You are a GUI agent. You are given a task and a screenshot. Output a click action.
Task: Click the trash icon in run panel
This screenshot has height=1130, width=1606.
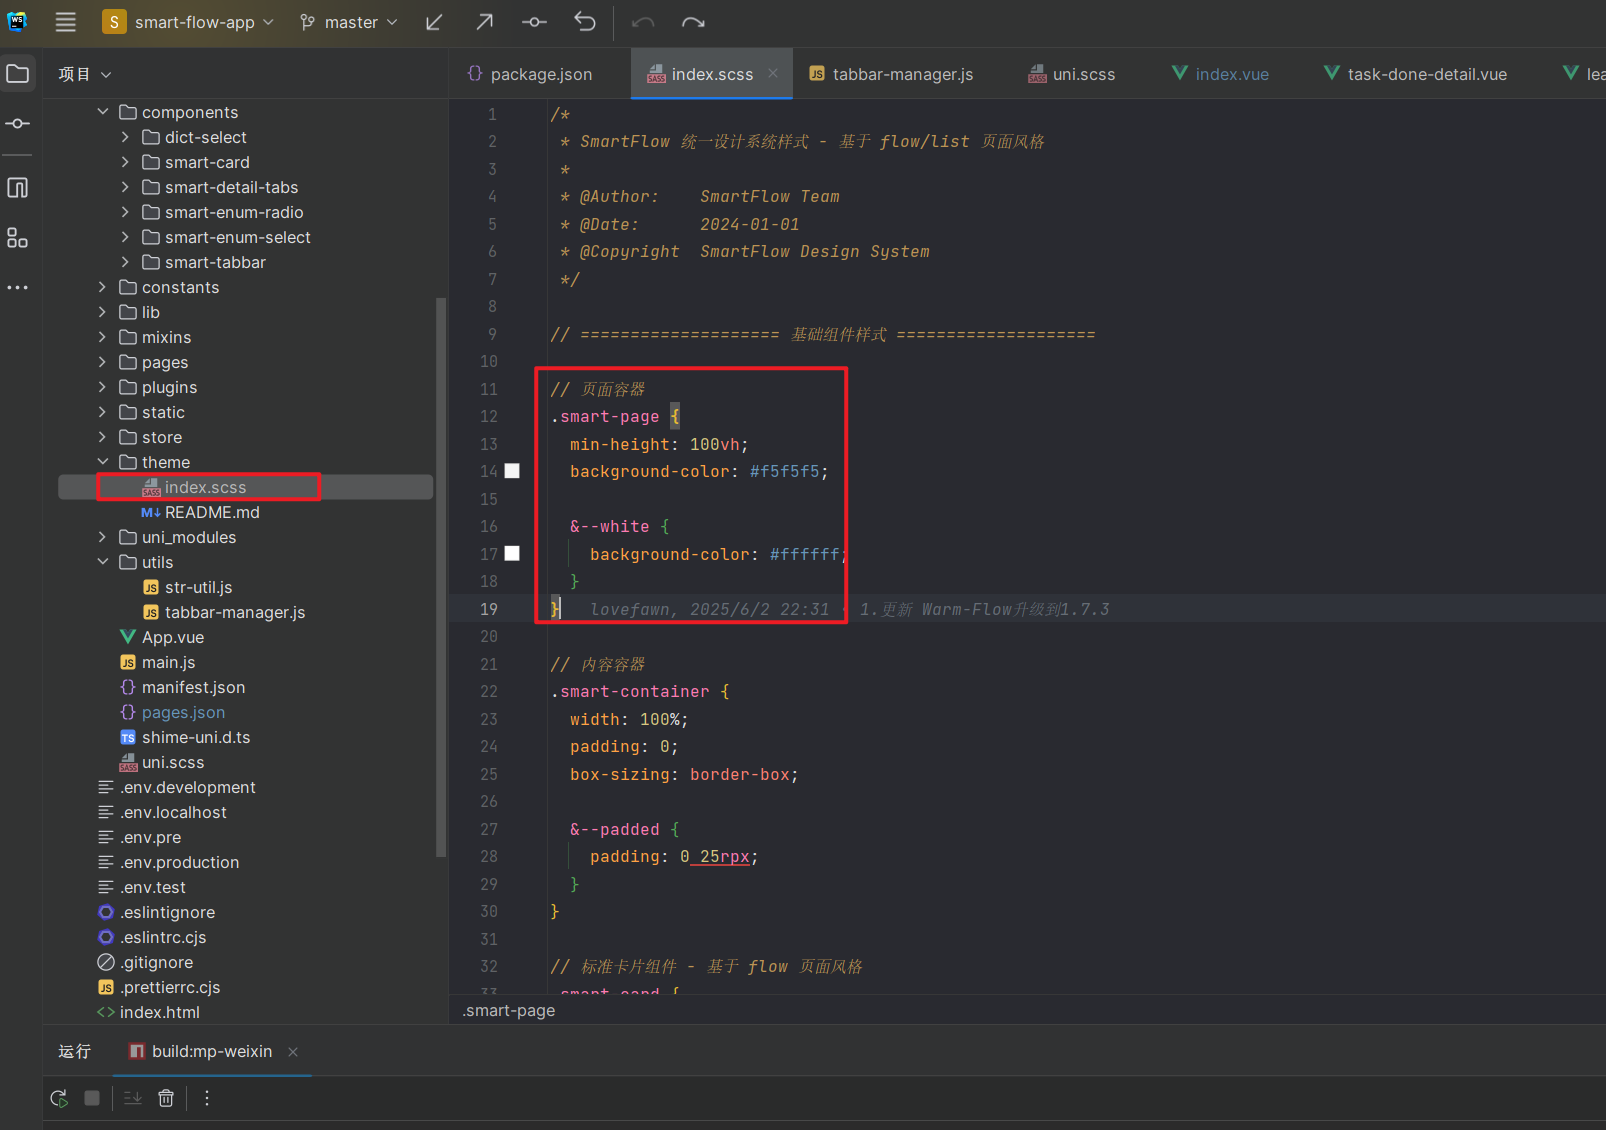tap(166, 1098)
